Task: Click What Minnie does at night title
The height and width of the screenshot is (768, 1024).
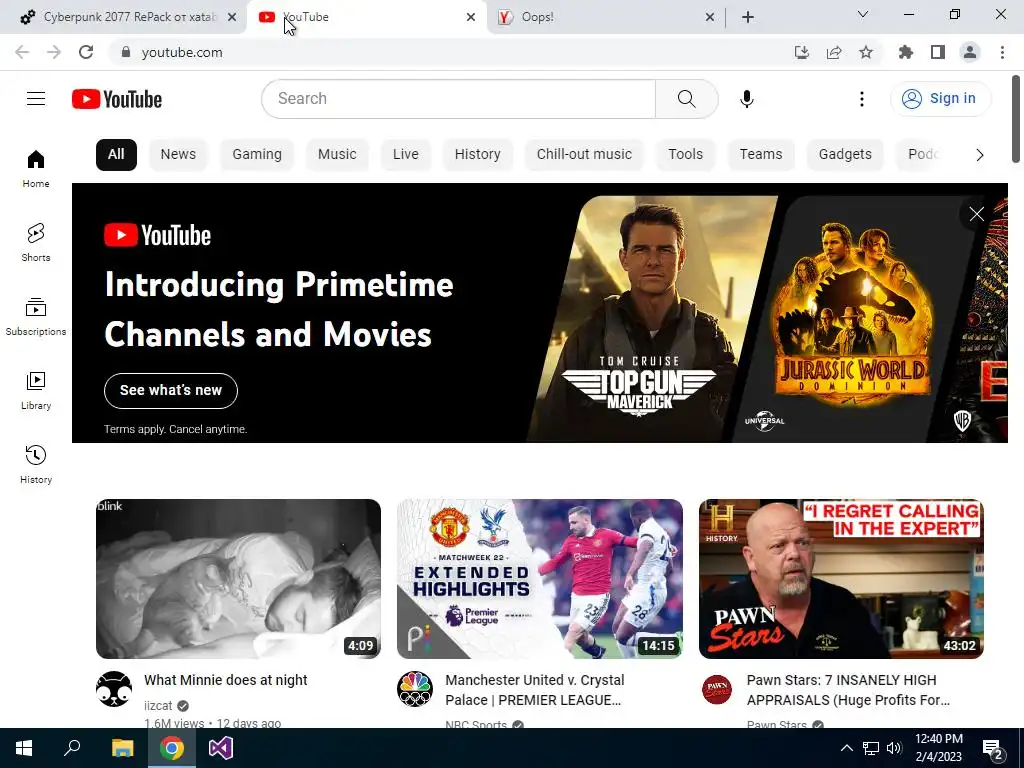Action: point(225,680)
